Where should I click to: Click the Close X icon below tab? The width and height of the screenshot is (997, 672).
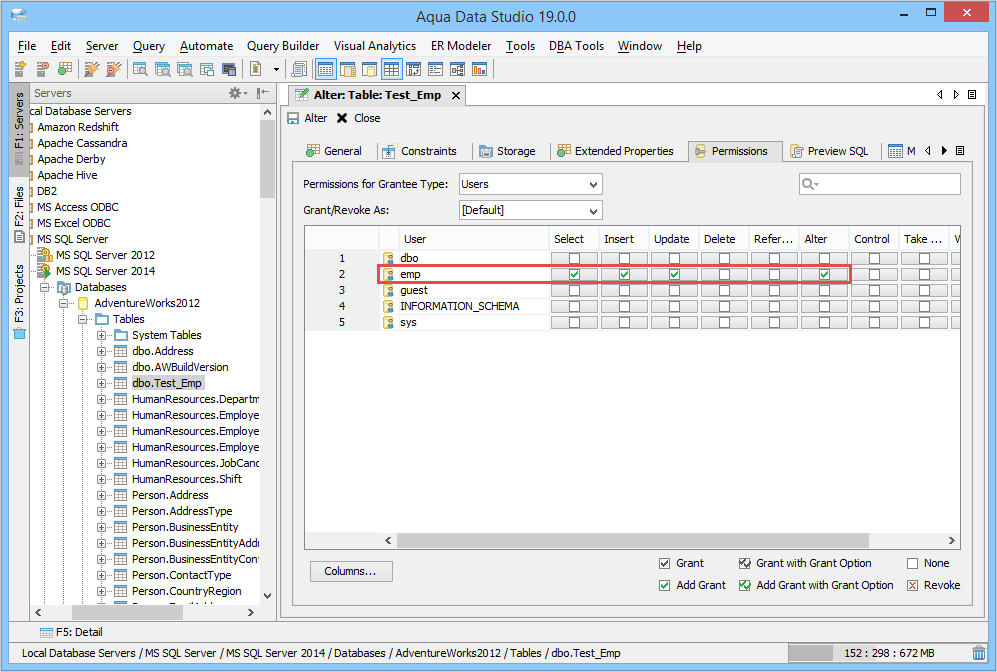click(342, 118)
